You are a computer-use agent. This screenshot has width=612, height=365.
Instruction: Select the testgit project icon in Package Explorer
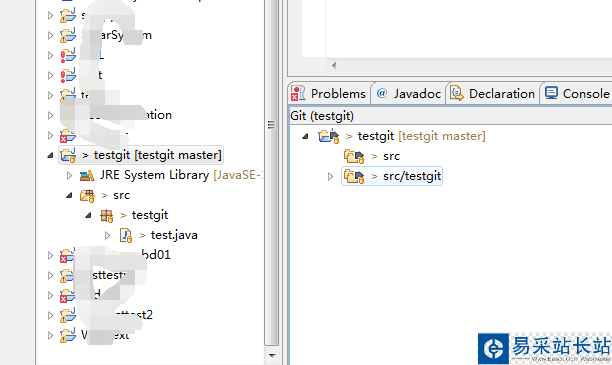68,155
